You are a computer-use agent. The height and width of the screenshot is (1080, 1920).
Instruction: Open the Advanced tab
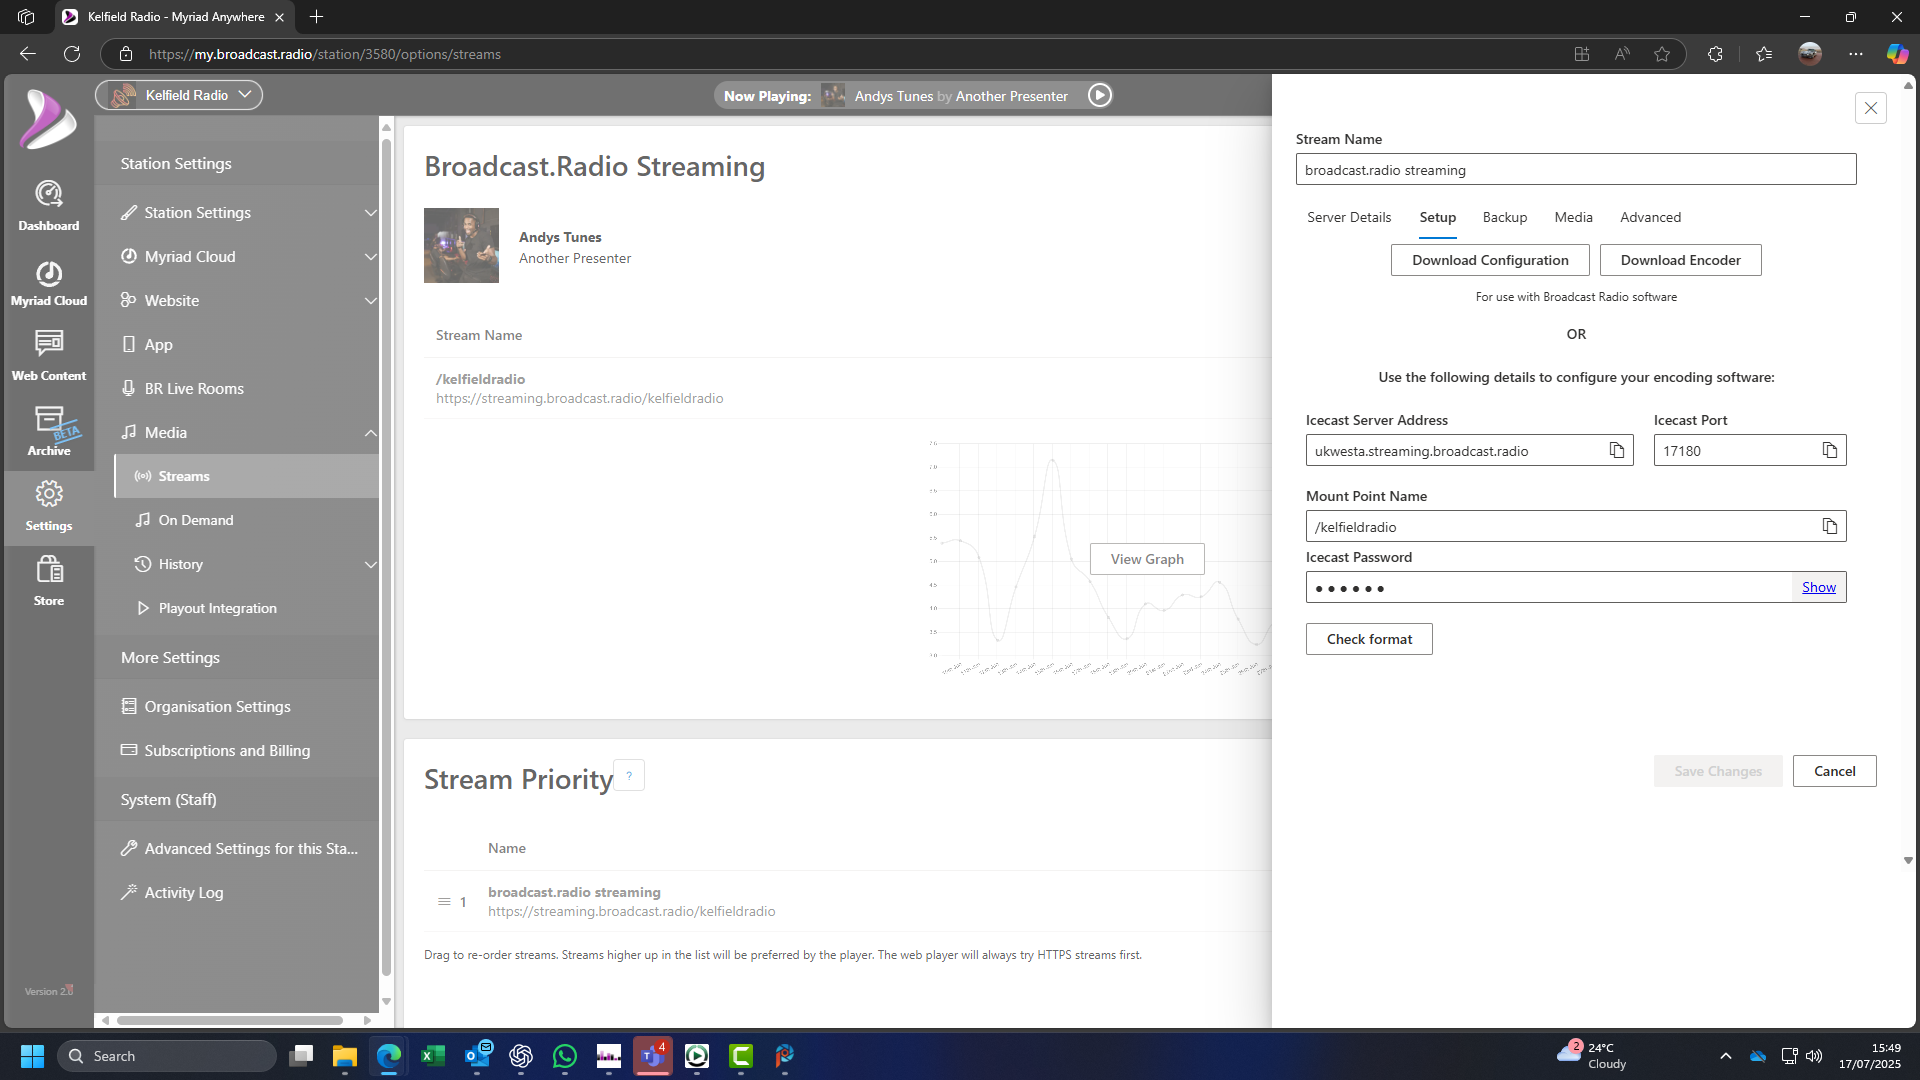[1650, 217]
